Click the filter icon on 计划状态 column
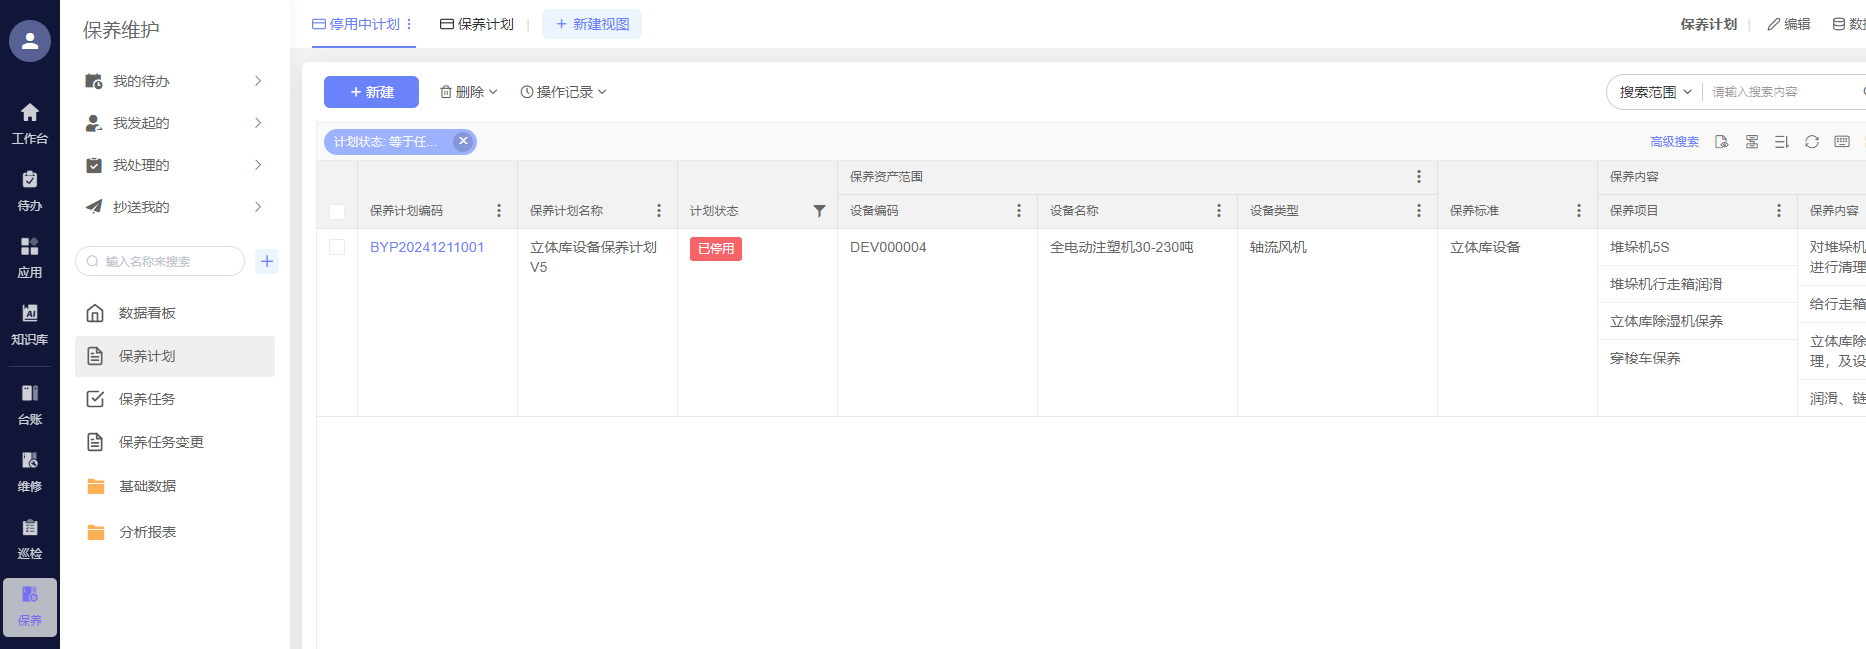This screenshot has height=649, width=1866. 819,211
